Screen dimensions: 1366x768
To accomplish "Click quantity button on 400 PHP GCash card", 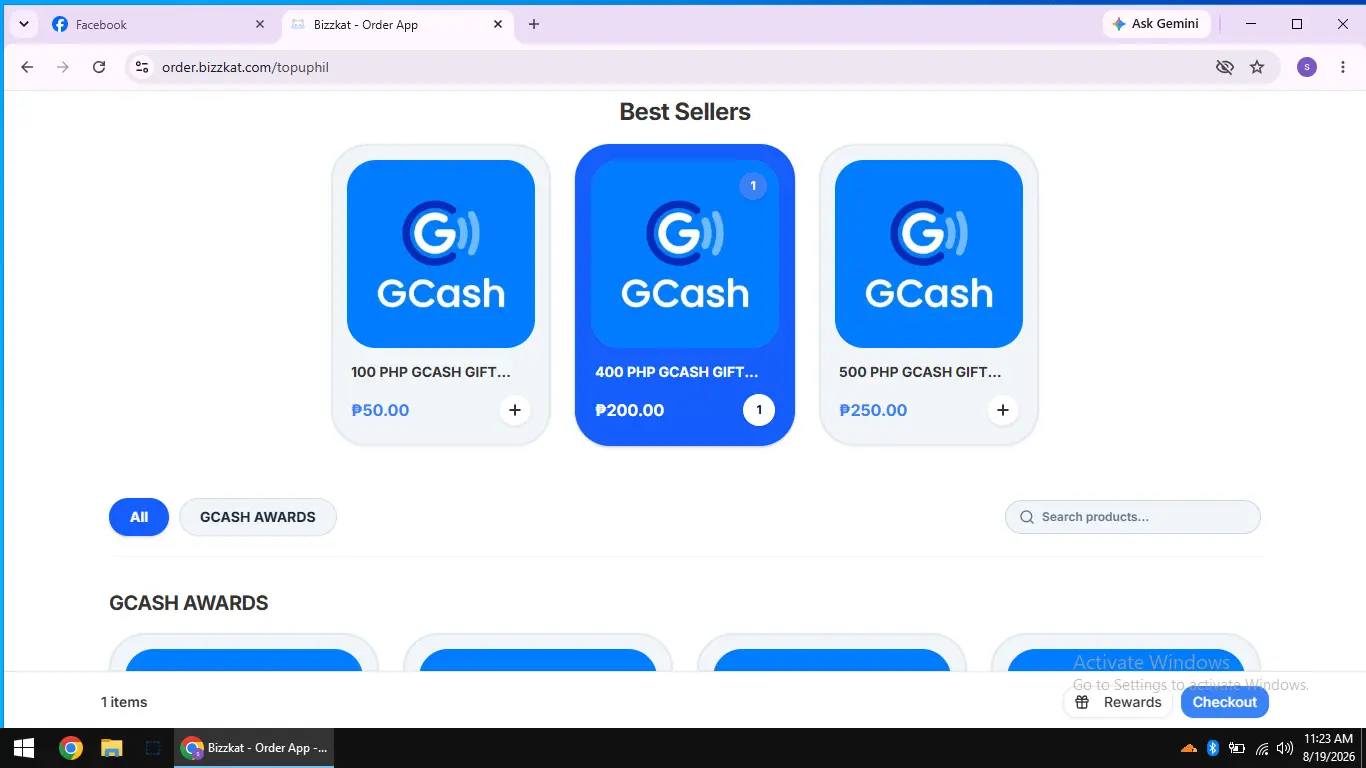I will click(759, 410).
